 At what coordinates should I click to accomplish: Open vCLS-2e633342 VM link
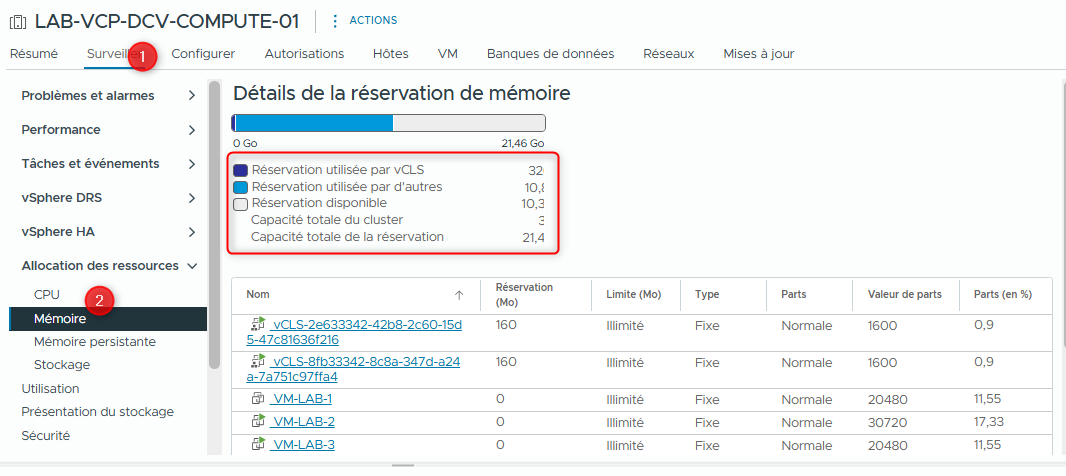coord(354,332)
